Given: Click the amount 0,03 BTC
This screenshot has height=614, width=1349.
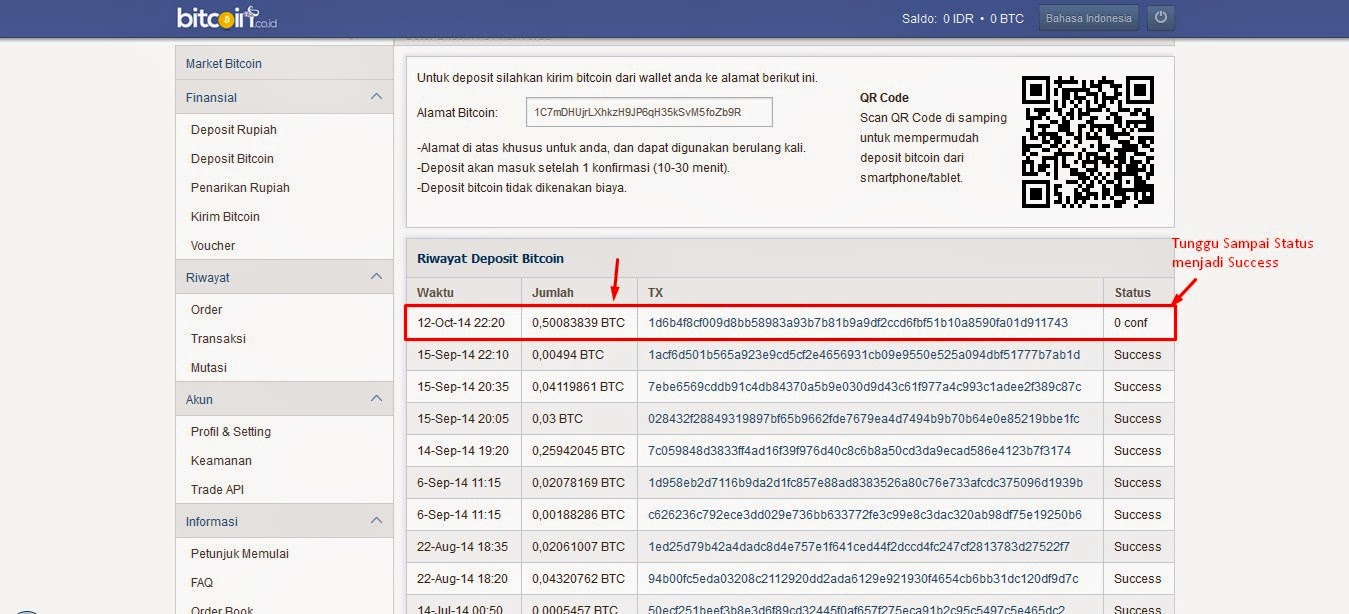Looking at the screenshot, I should click(x=557, y=419).
